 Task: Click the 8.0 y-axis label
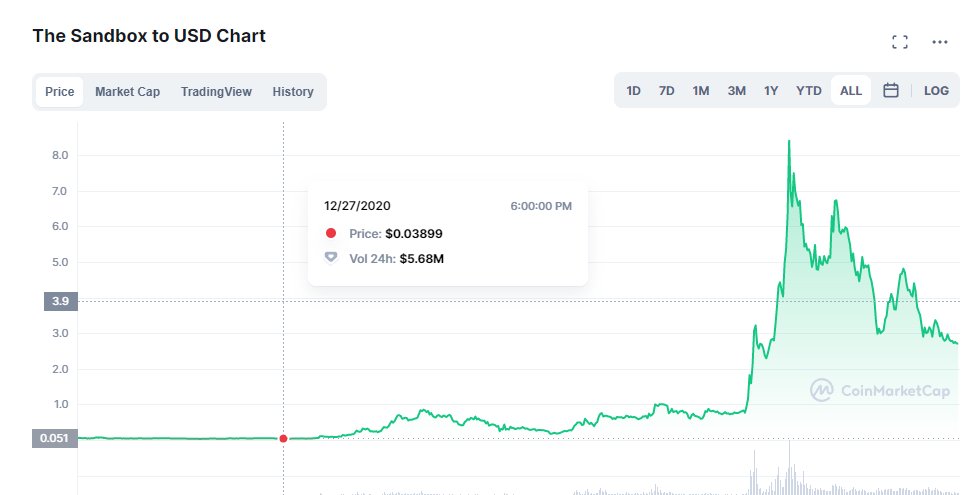pyautogui.click(x=60, y=155)
